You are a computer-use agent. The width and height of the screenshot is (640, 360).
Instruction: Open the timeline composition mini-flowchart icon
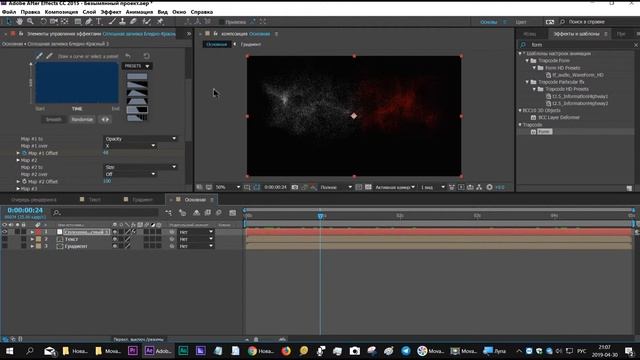(169, 213)
